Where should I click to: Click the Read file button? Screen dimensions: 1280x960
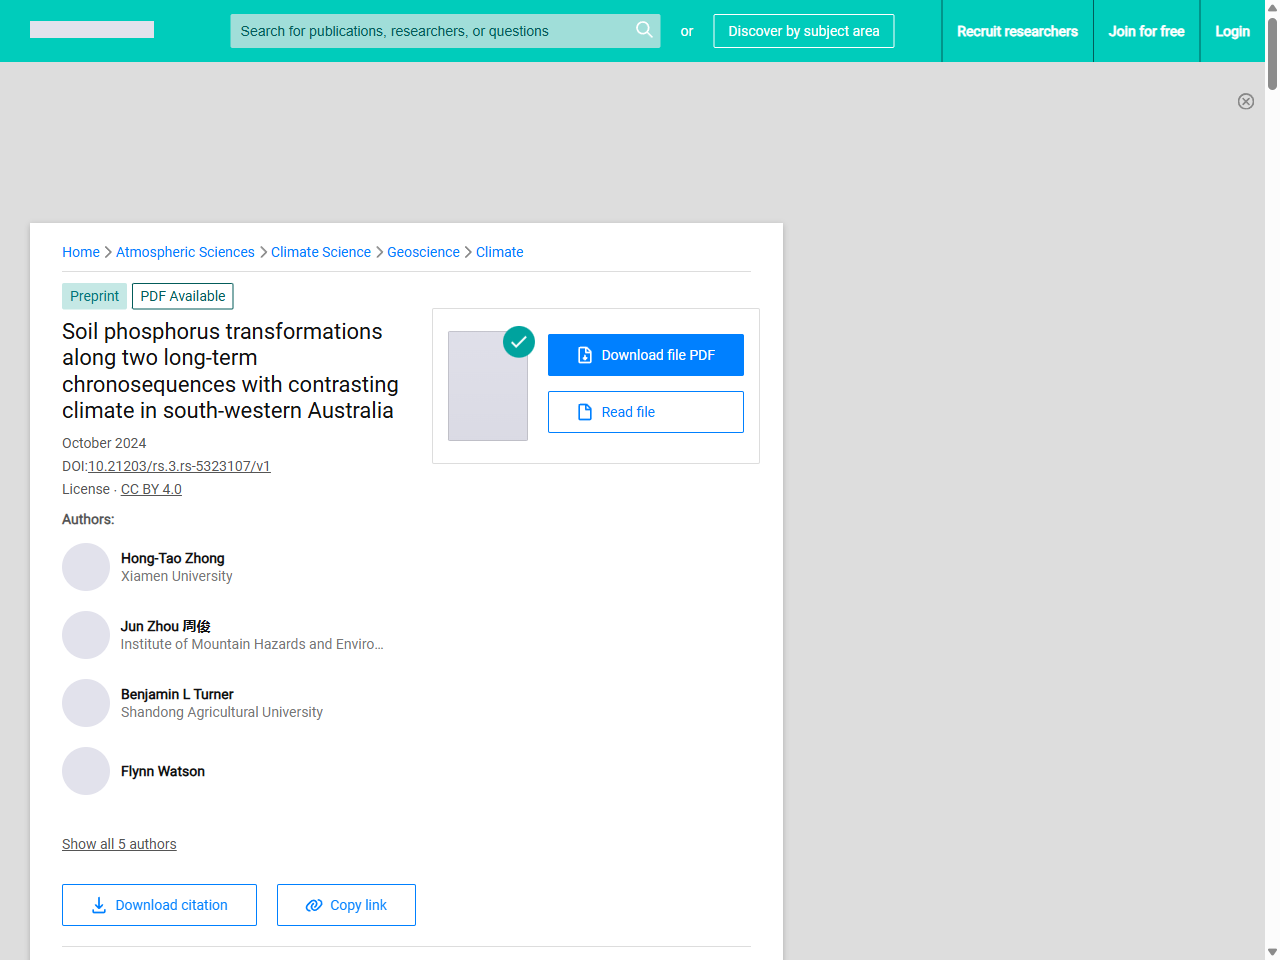click(646, 412)
